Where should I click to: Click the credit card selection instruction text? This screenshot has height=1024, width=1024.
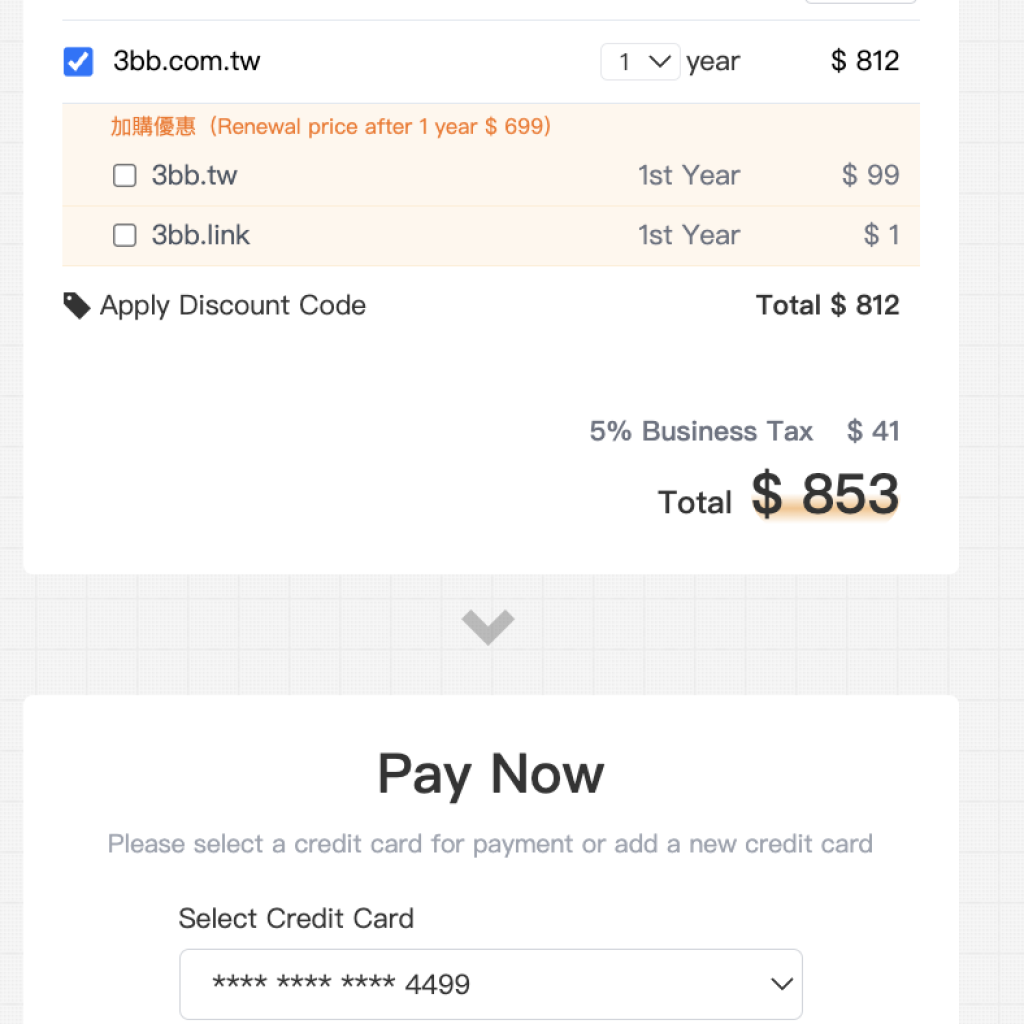[490, 844]
